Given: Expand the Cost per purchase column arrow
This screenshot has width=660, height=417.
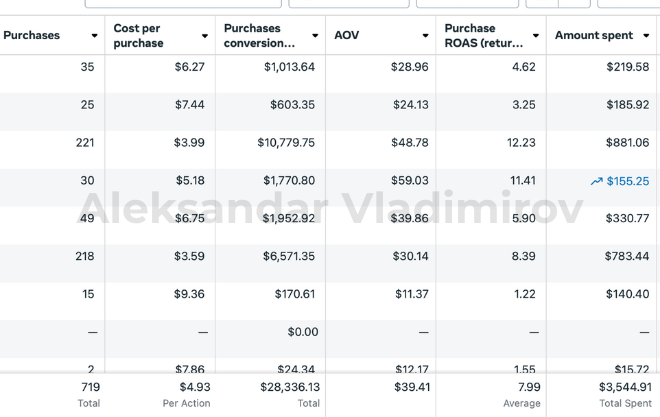Looking at the screenshot, I should (204, 36).
